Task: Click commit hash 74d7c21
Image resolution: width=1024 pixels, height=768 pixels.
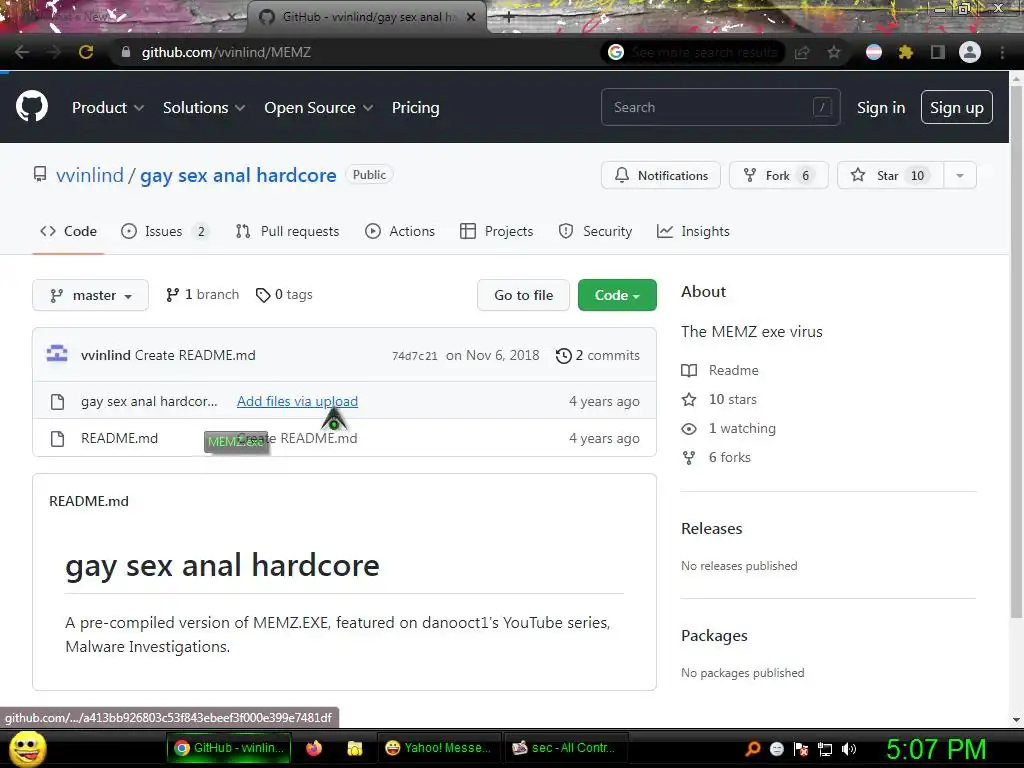Action: pyautogui.click(x=415, y=356)
